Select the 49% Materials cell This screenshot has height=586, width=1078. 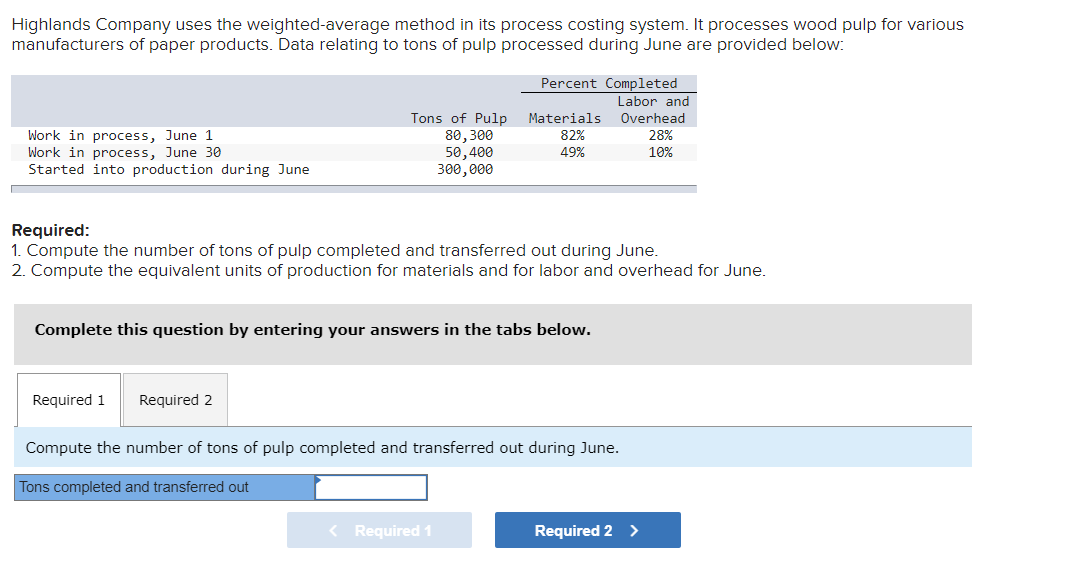[574, 152]
